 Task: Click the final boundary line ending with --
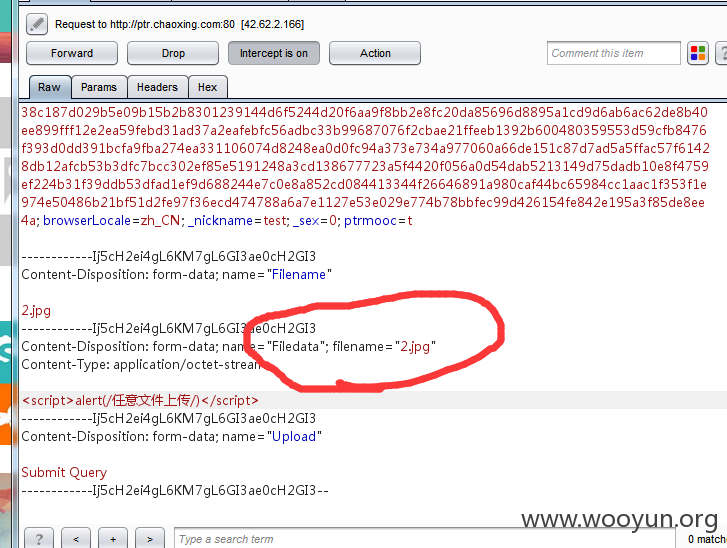(175, 491)
